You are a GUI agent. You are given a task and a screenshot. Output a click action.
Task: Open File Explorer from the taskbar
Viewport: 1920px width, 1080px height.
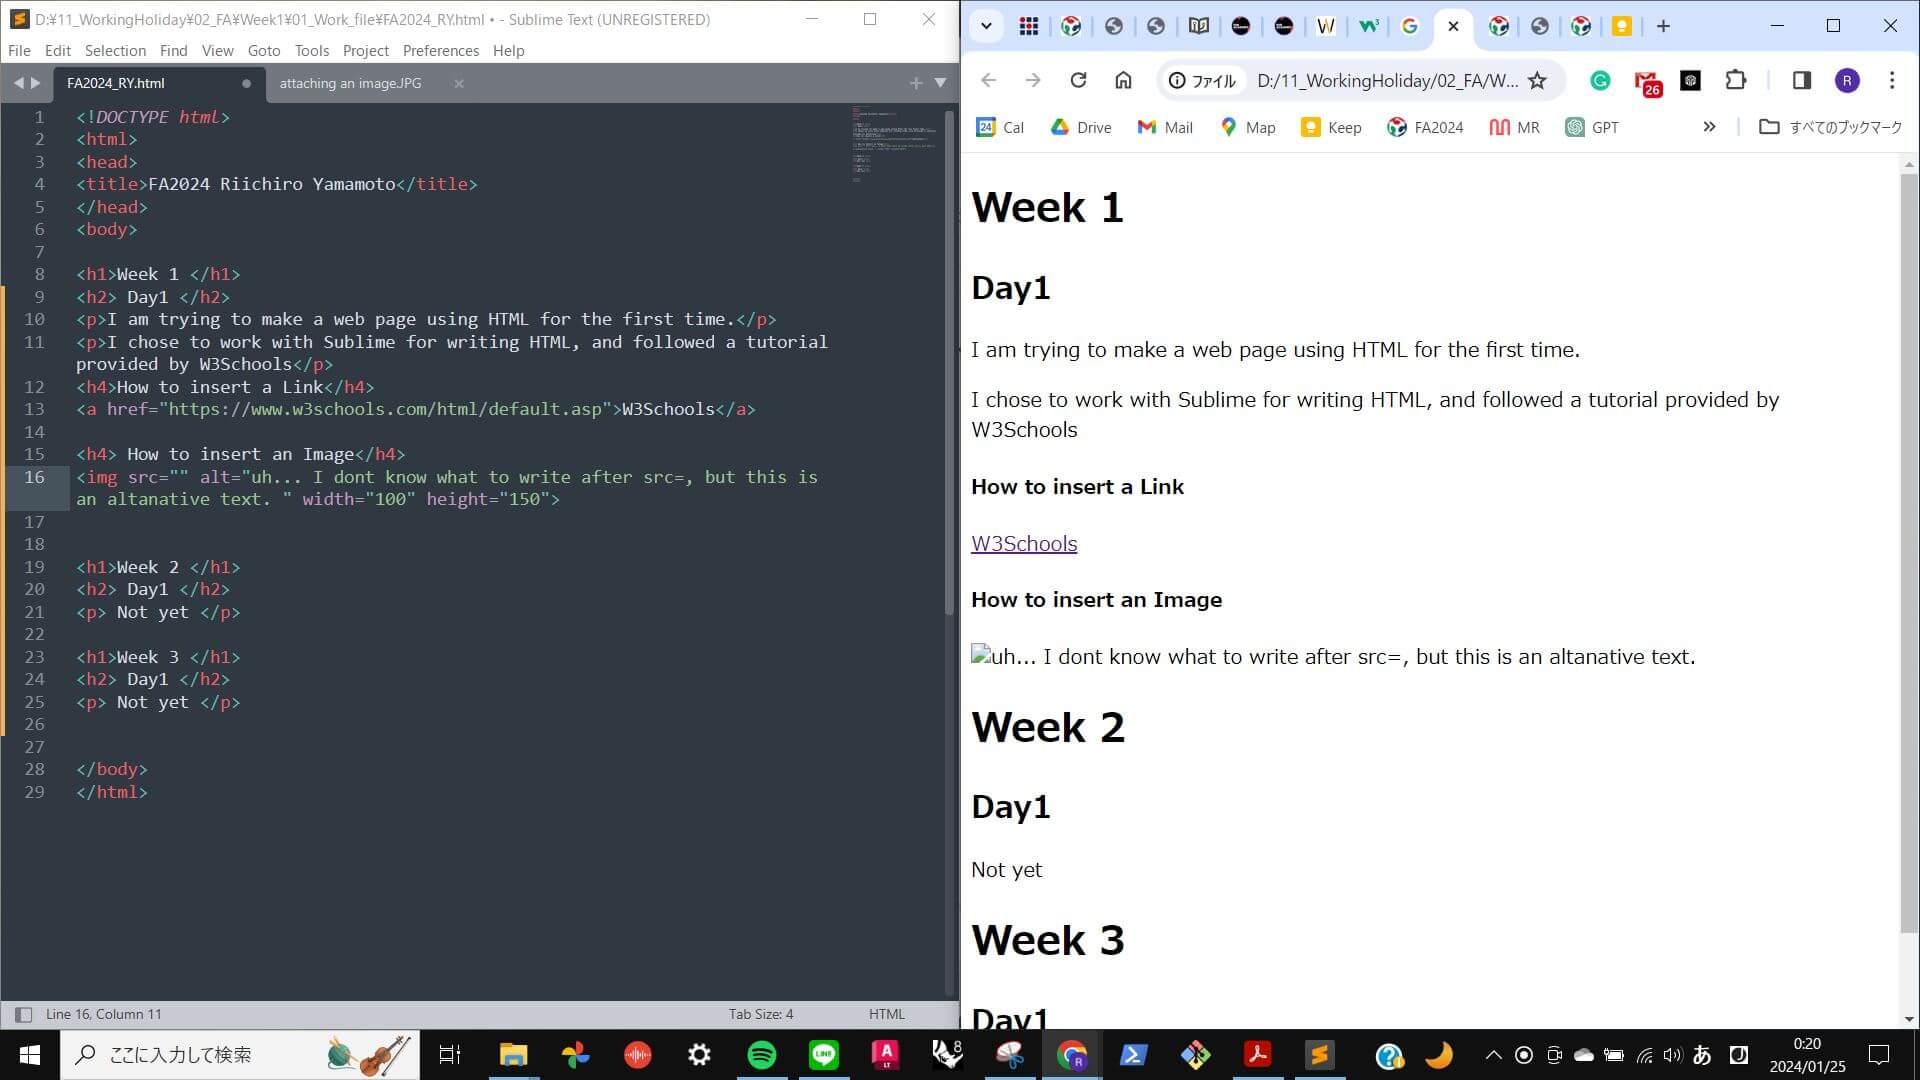coord(514,1055)
